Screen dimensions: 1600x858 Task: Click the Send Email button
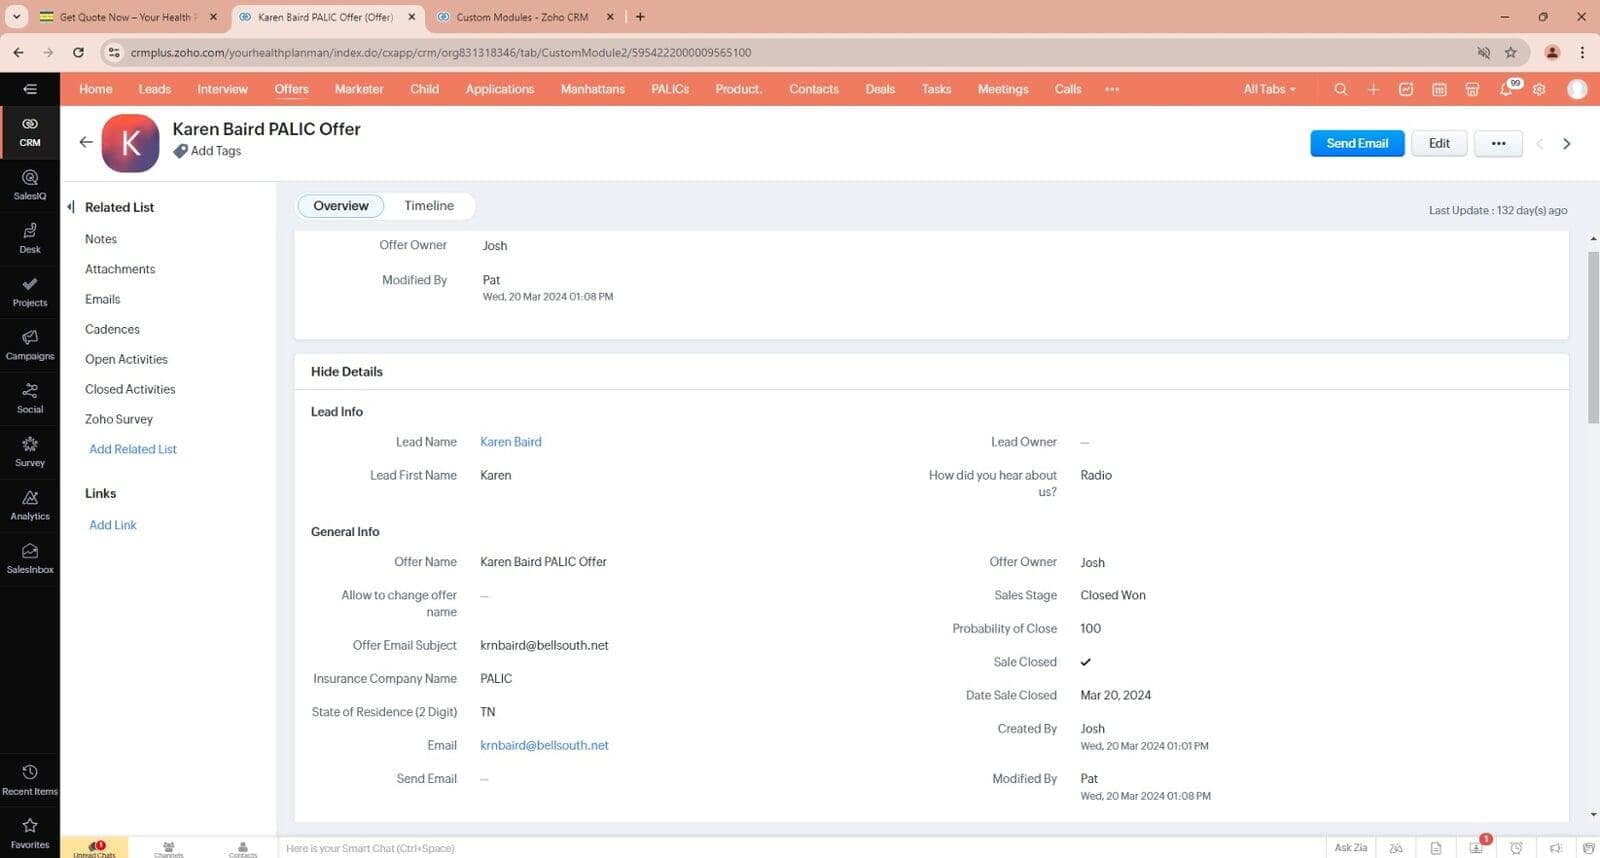click(1357, 143)
